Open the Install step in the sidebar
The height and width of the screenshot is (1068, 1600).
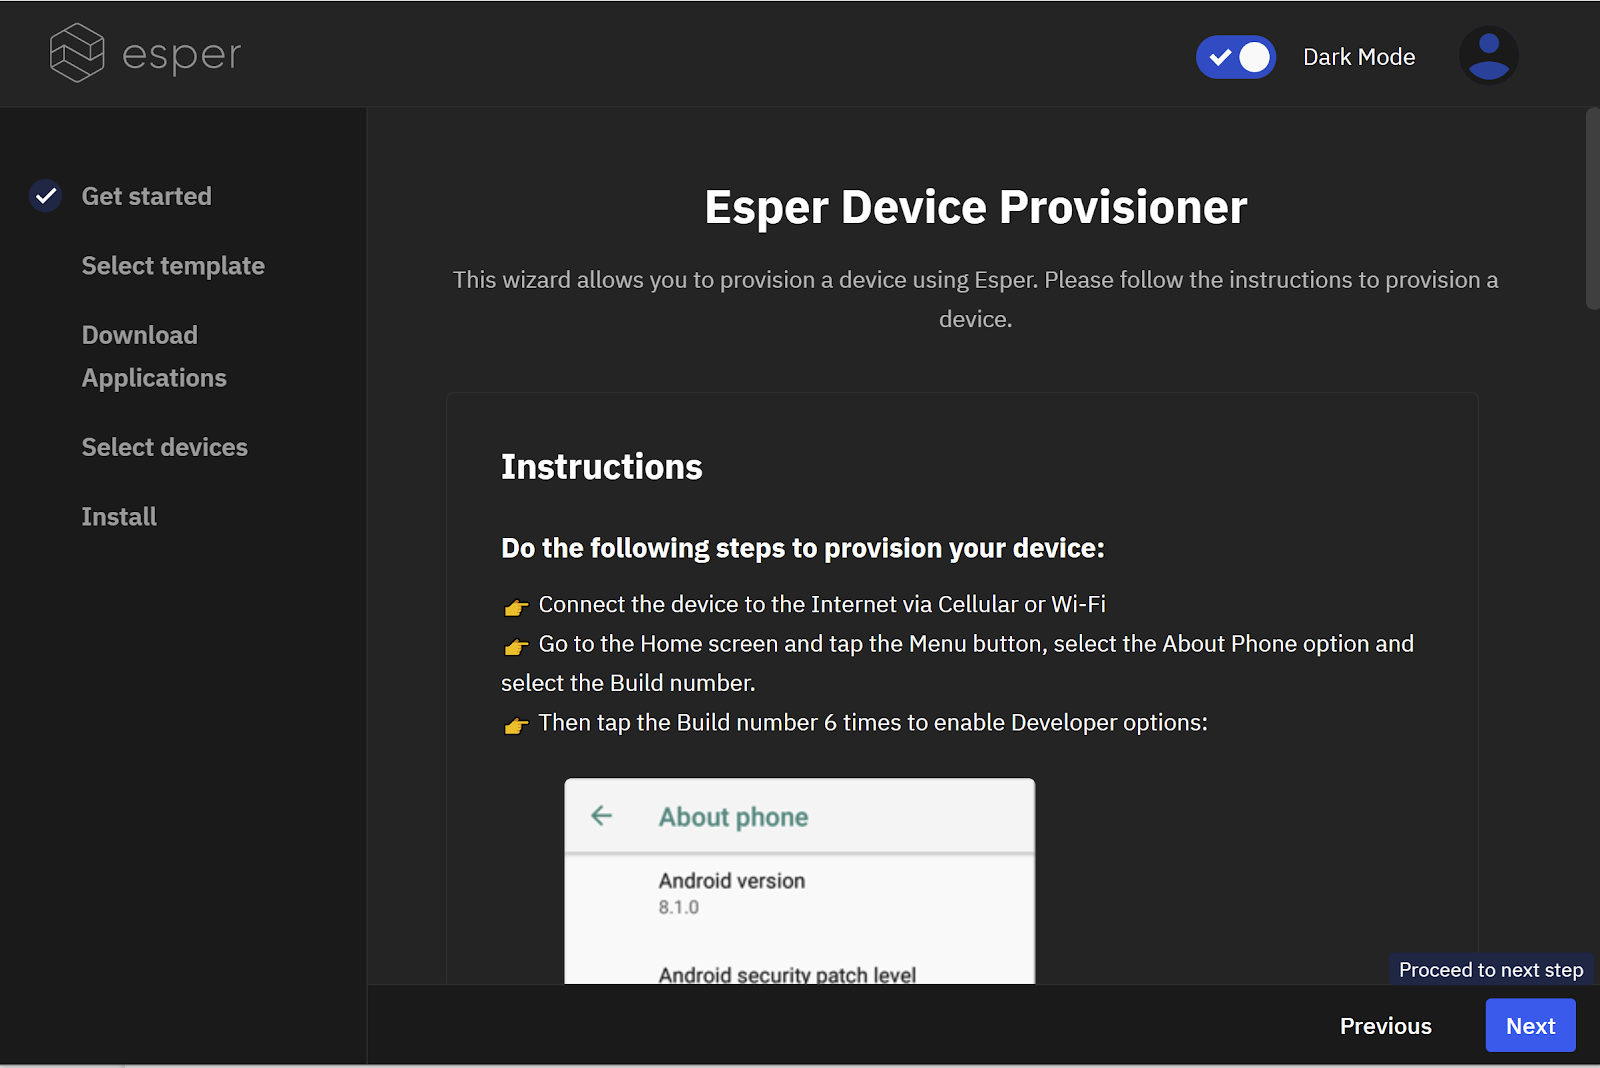pyautogui.click(x=118, y=516)
